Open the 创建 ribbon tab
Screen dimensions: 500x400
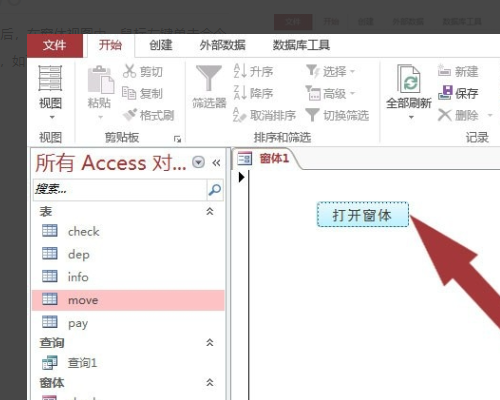161,45
